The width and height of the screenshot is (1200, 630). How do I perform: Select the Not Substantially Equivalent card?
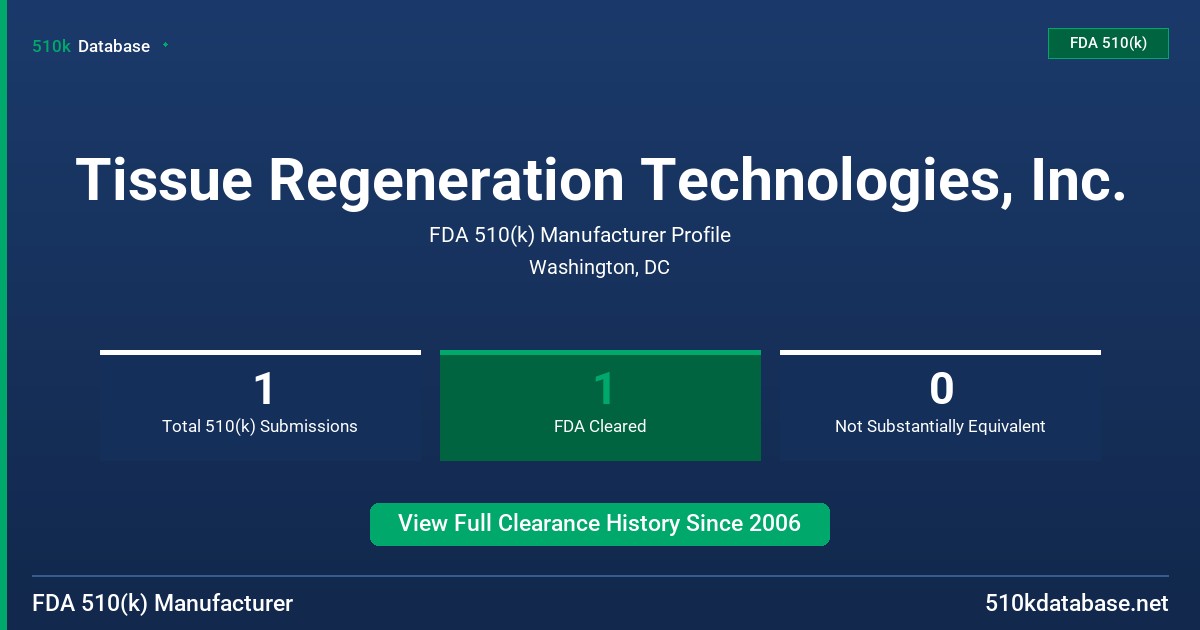pyautogui.click(x=940, y=405)
